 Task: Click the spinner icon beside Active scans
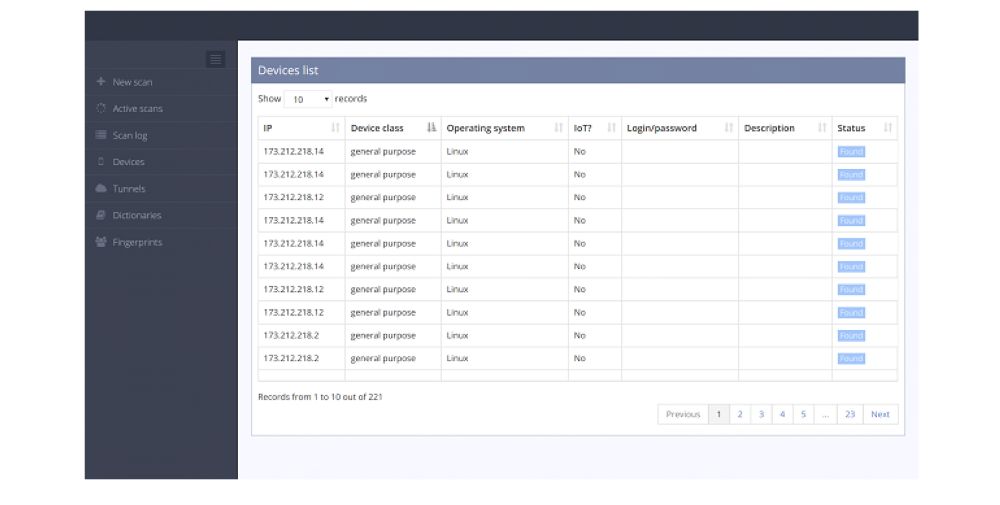coord(101,108)
